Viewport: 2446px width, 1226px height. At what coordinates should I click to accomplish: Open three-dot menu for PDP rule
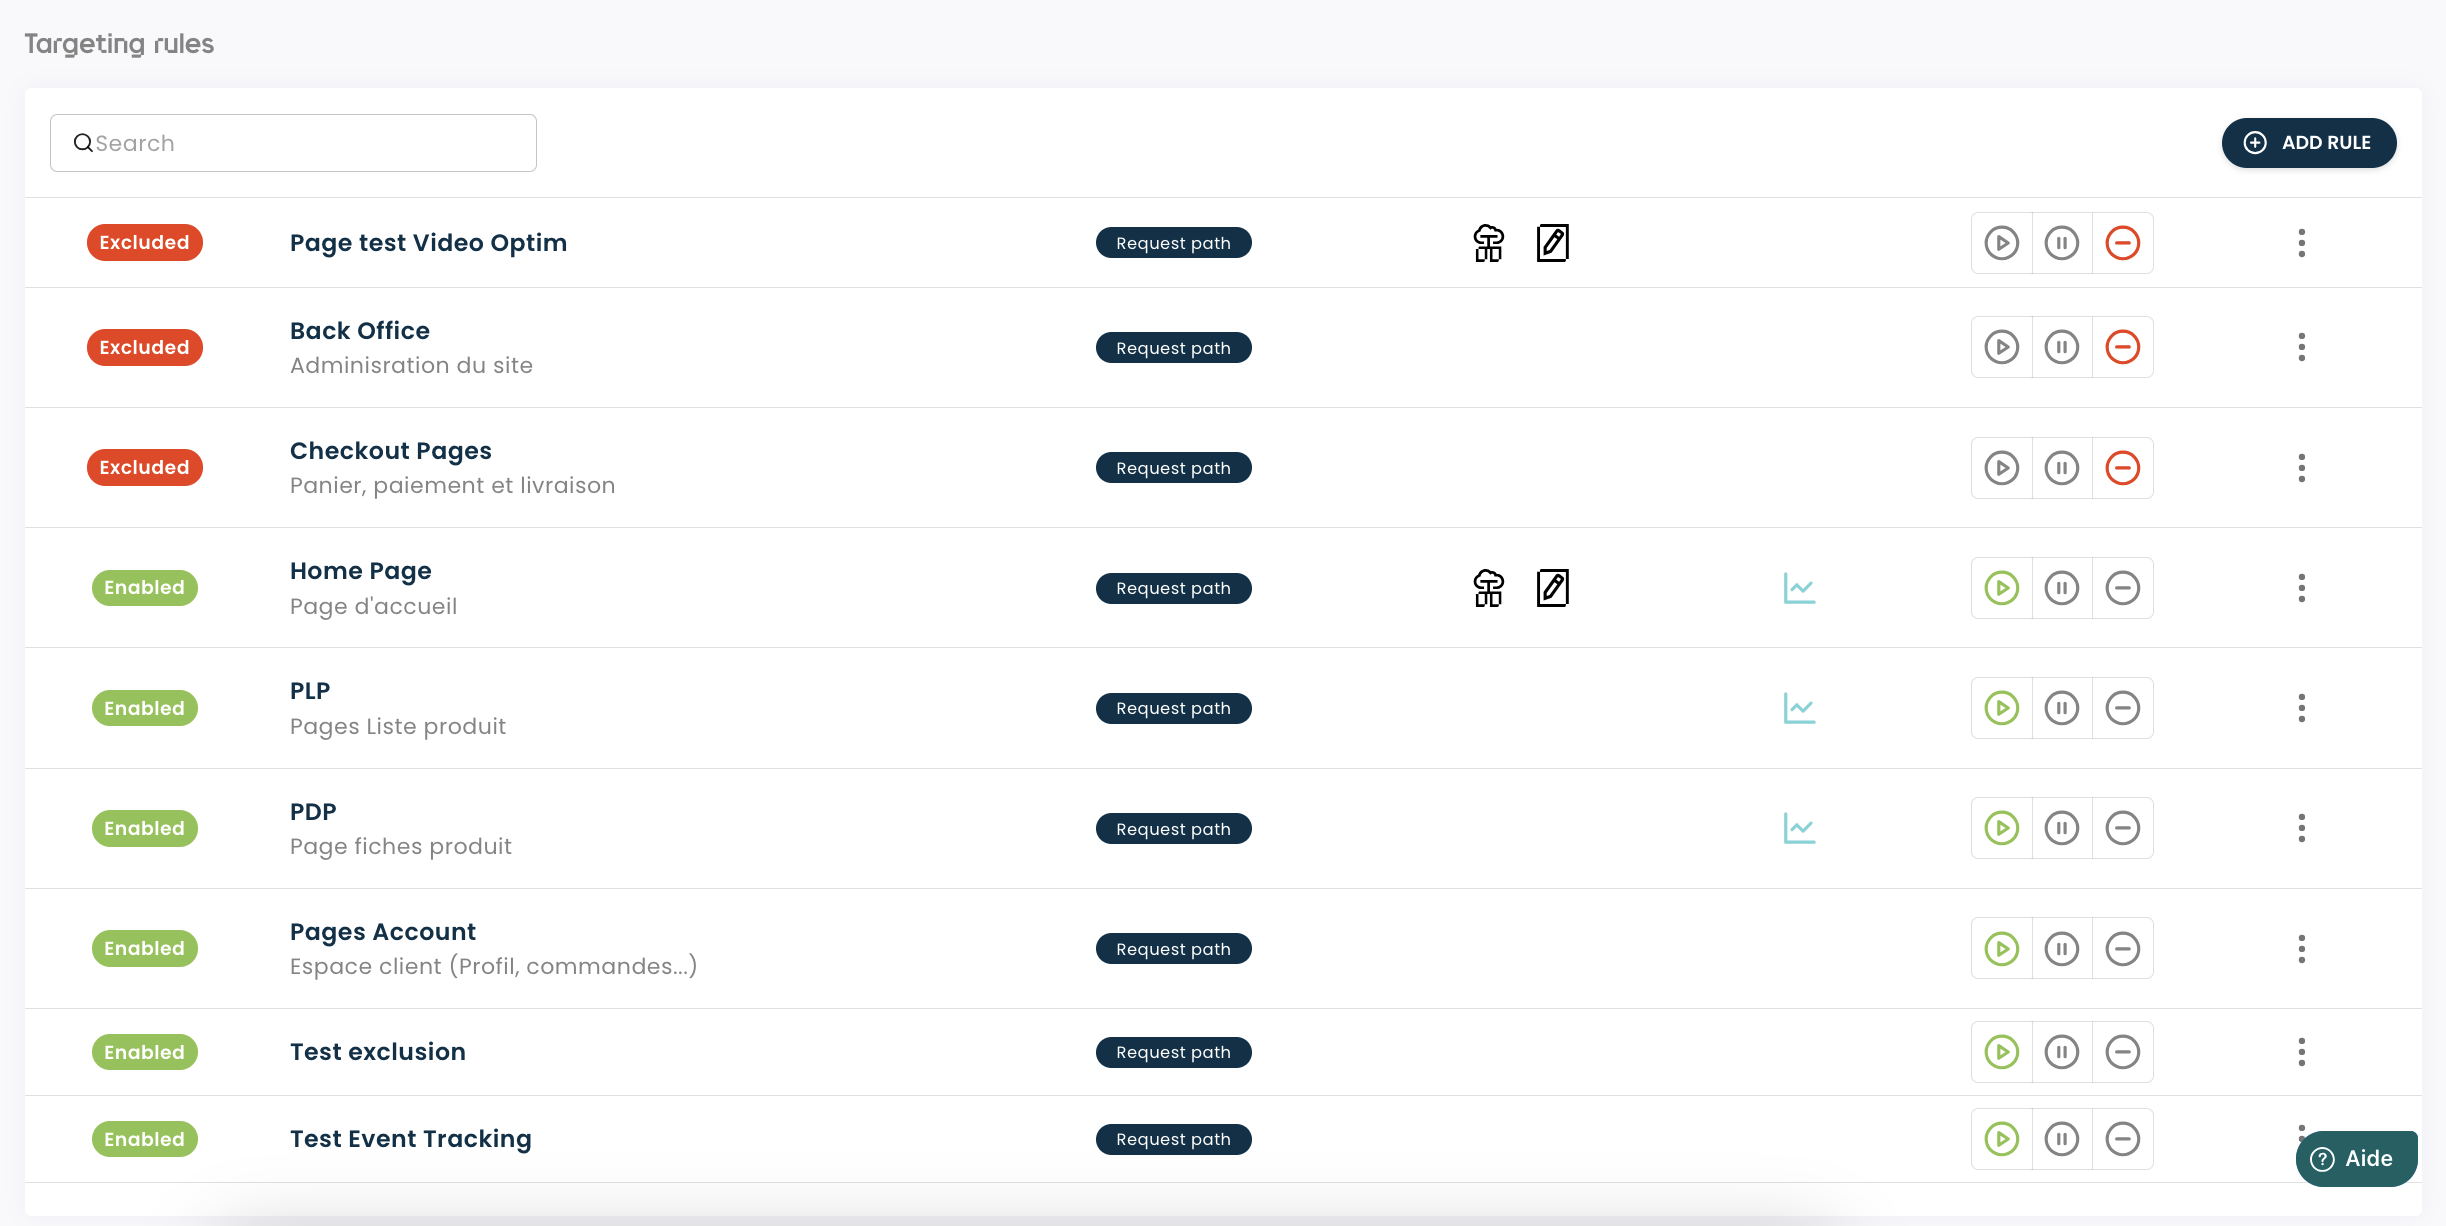pyautogui.click(x=2301, y=828)
